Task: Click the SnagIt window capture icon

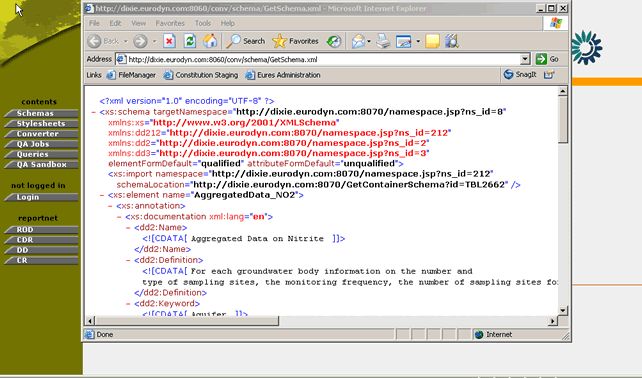Action: pyautogui.click(x=549, y=75)
